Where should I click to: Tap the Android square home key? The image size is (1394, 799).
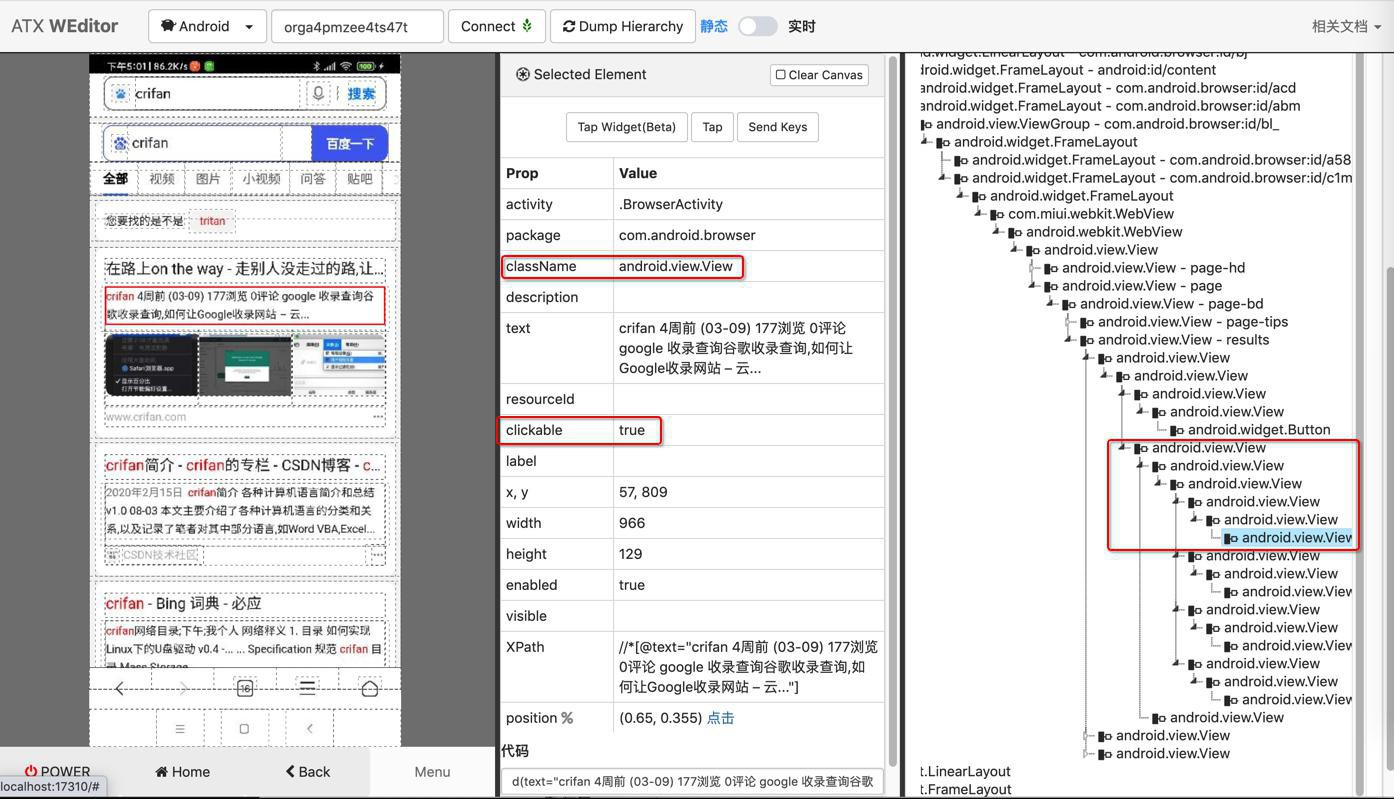click(244, 729)
